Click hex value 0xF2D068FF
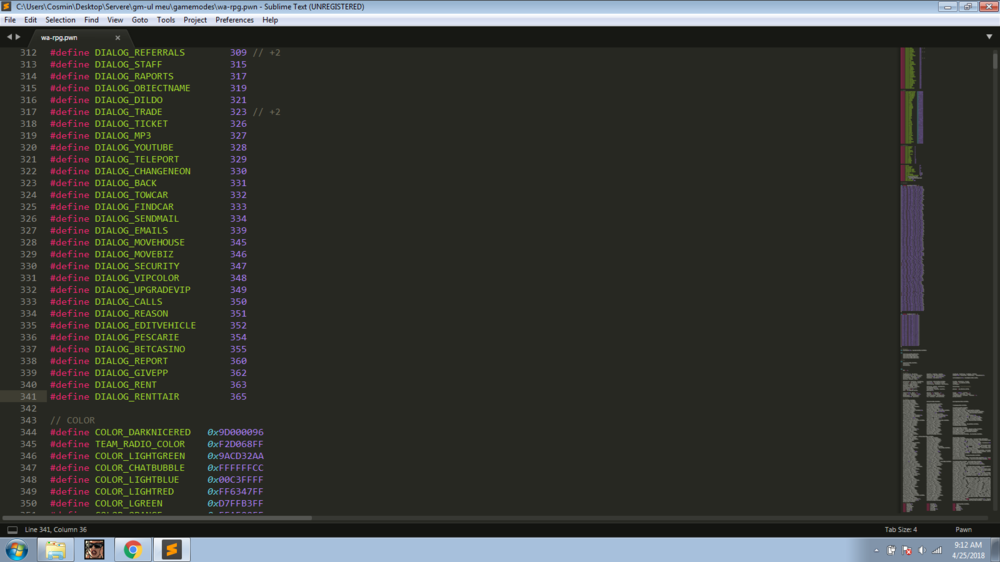Screen dimensions: 1000x562 point(235,444)
